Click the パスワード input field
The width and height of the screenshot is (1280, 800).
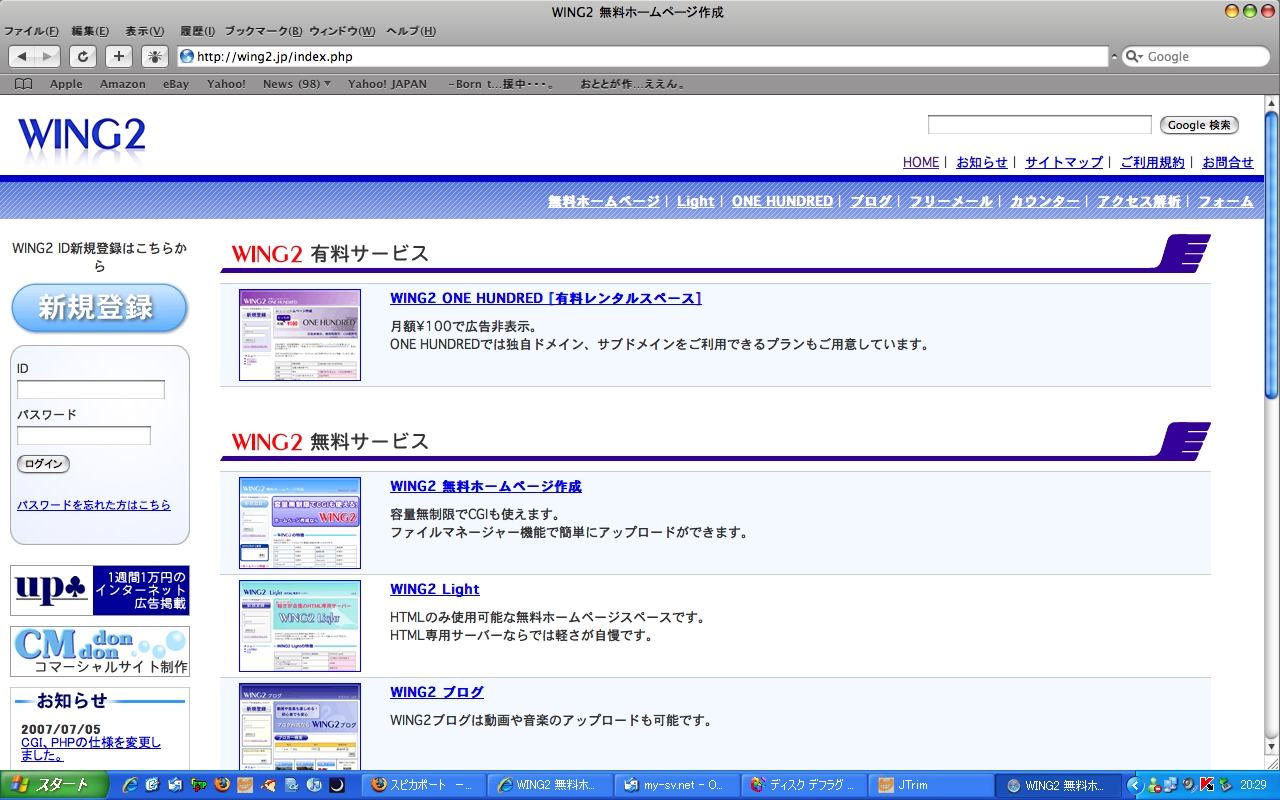(x=84, y=436)
